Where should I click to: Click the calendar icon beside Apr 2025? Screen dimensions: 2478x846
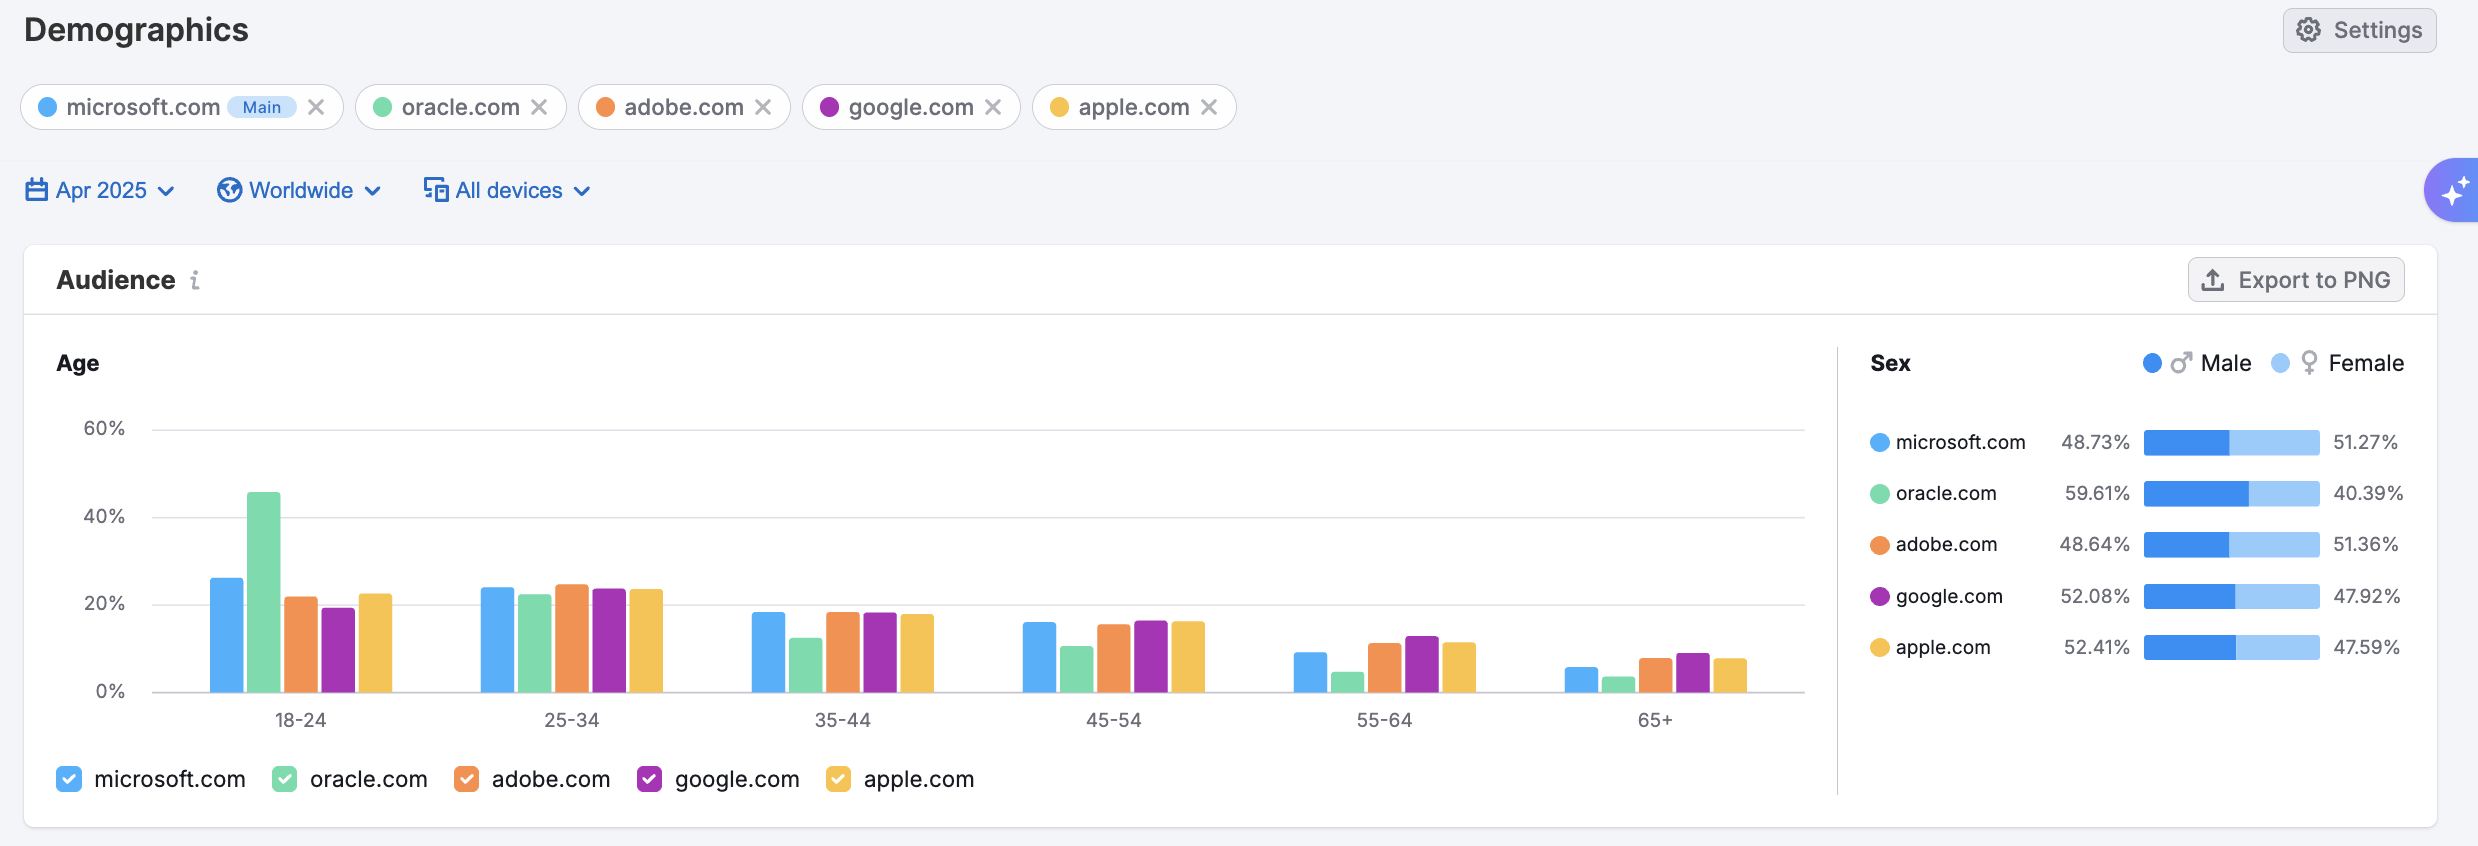point(37,189)
